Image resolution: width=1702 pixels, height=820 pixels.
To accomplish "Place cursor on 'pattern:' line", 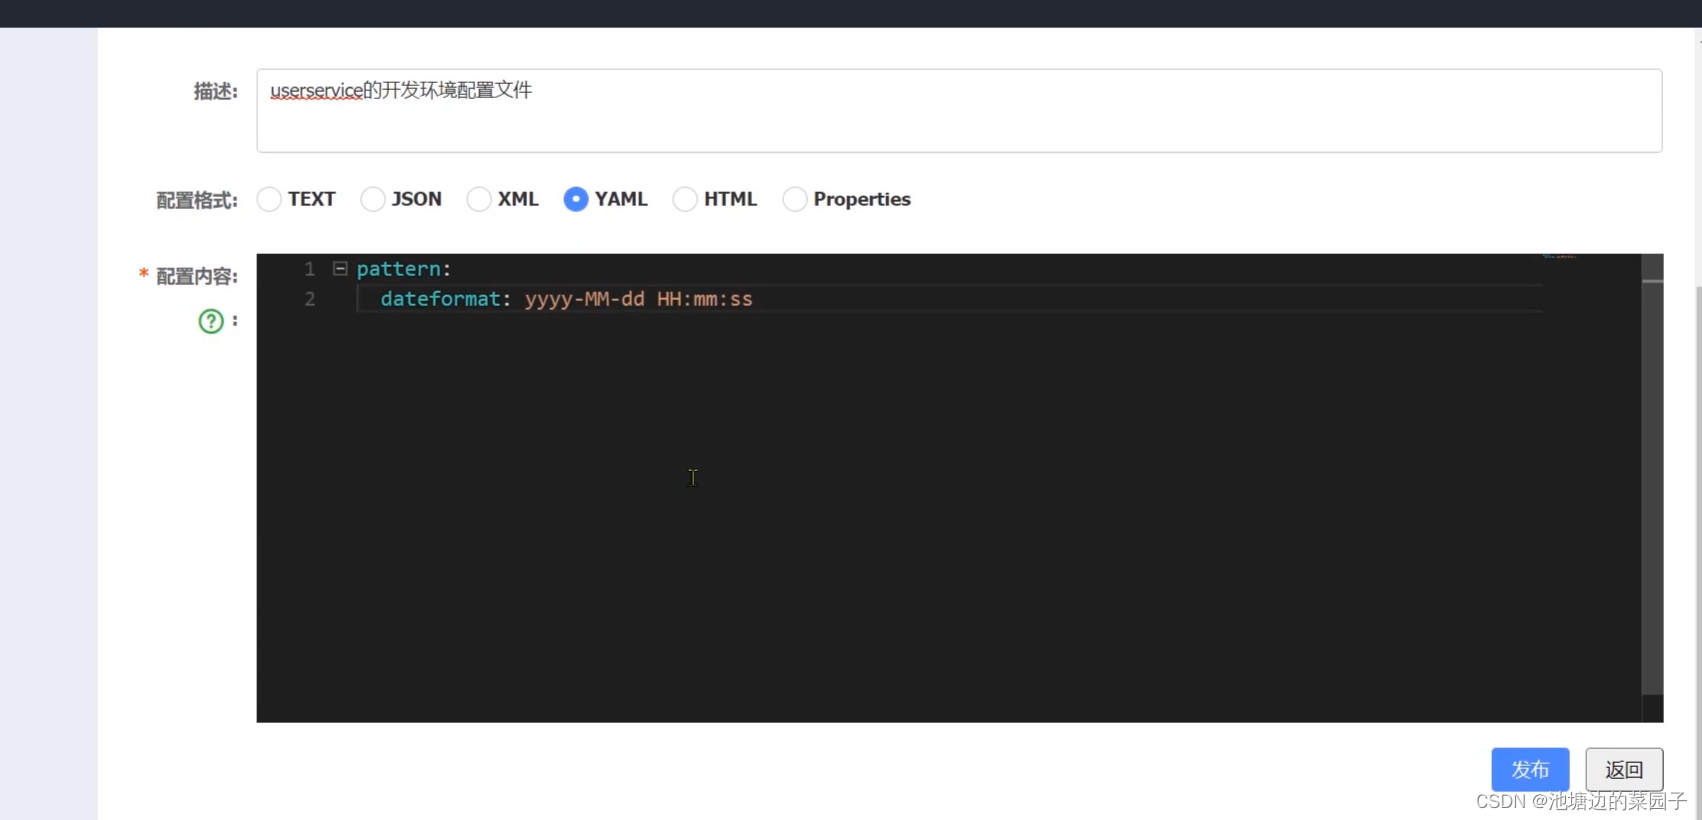I will (404, 268).
